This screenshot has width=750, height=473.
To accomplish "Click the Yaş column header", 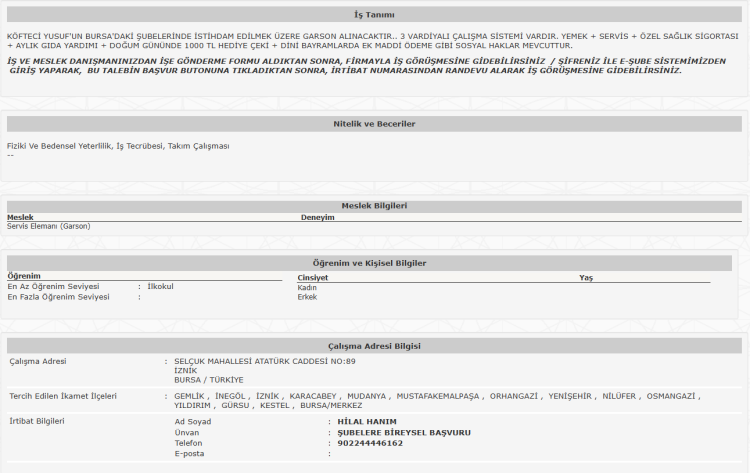I will click(585, 277).
